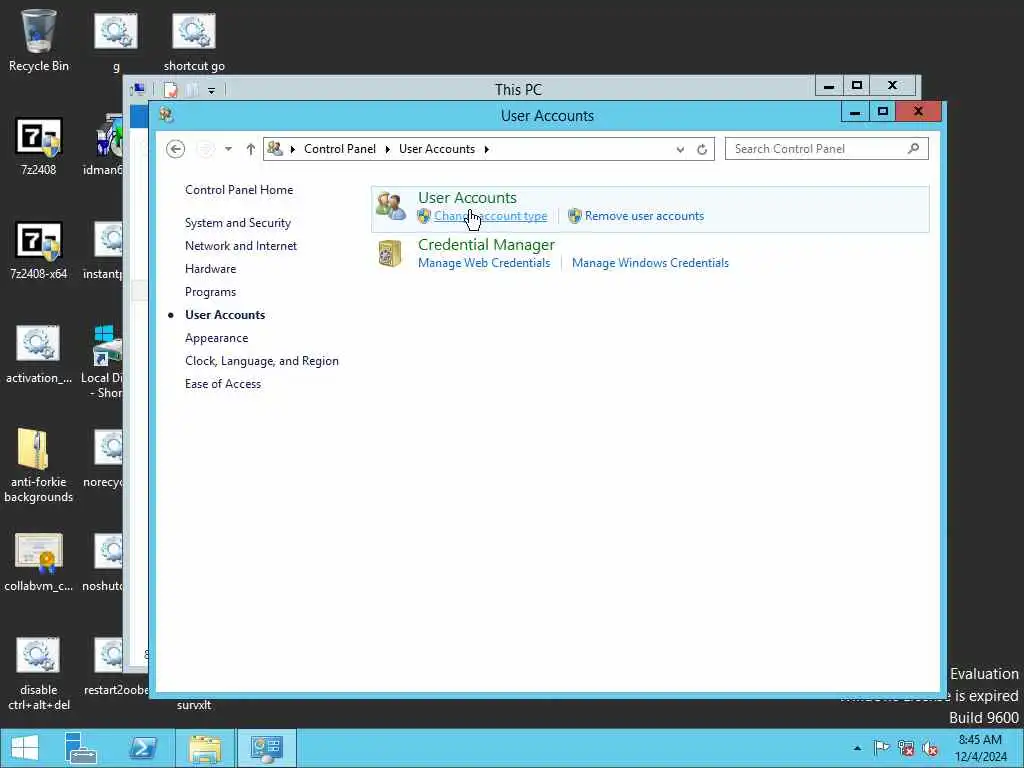
Task: Click the Action Center flag tray icon
Action: (x=881, y=748)
